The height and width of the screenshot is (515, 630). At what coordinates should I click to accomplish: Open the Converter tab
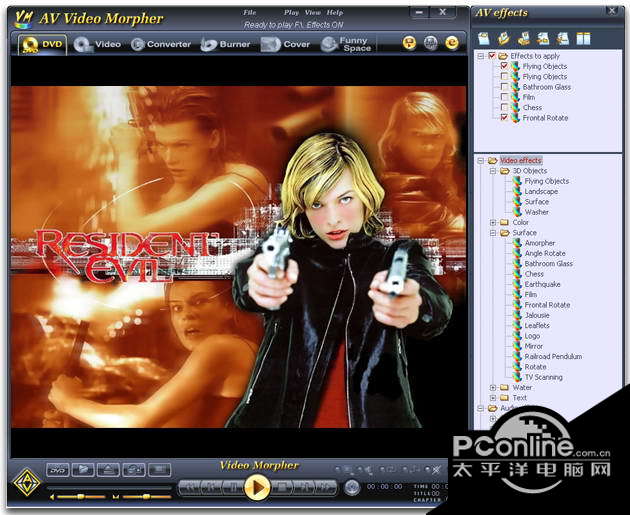click(161, 44)
